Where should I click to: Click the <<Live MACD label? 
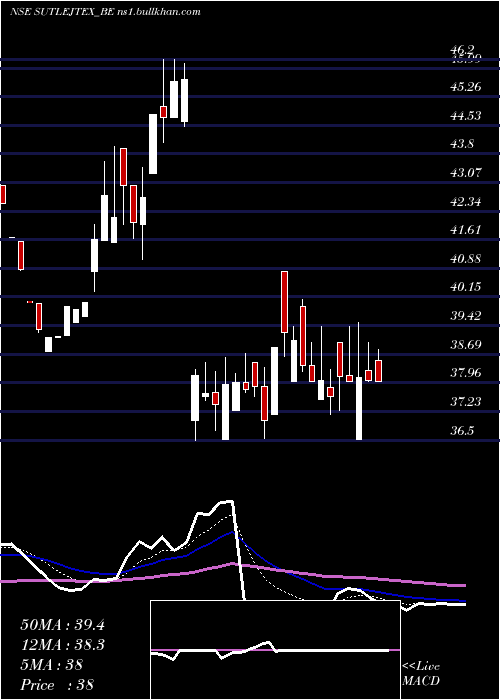421,674
